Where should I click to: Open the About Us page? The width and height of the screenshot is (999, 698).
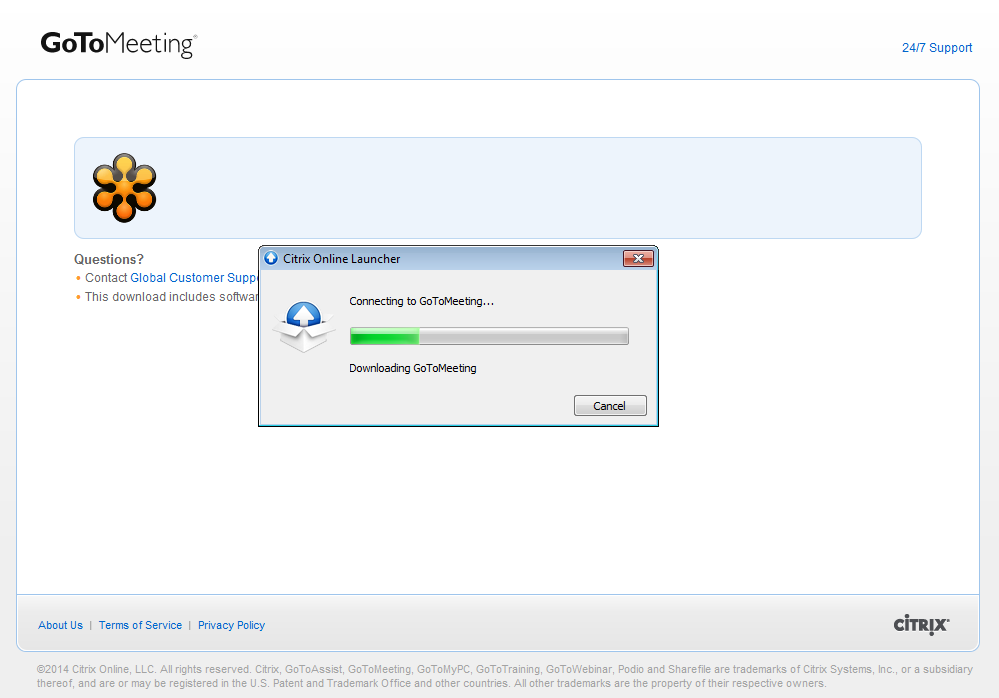[60, 625]
